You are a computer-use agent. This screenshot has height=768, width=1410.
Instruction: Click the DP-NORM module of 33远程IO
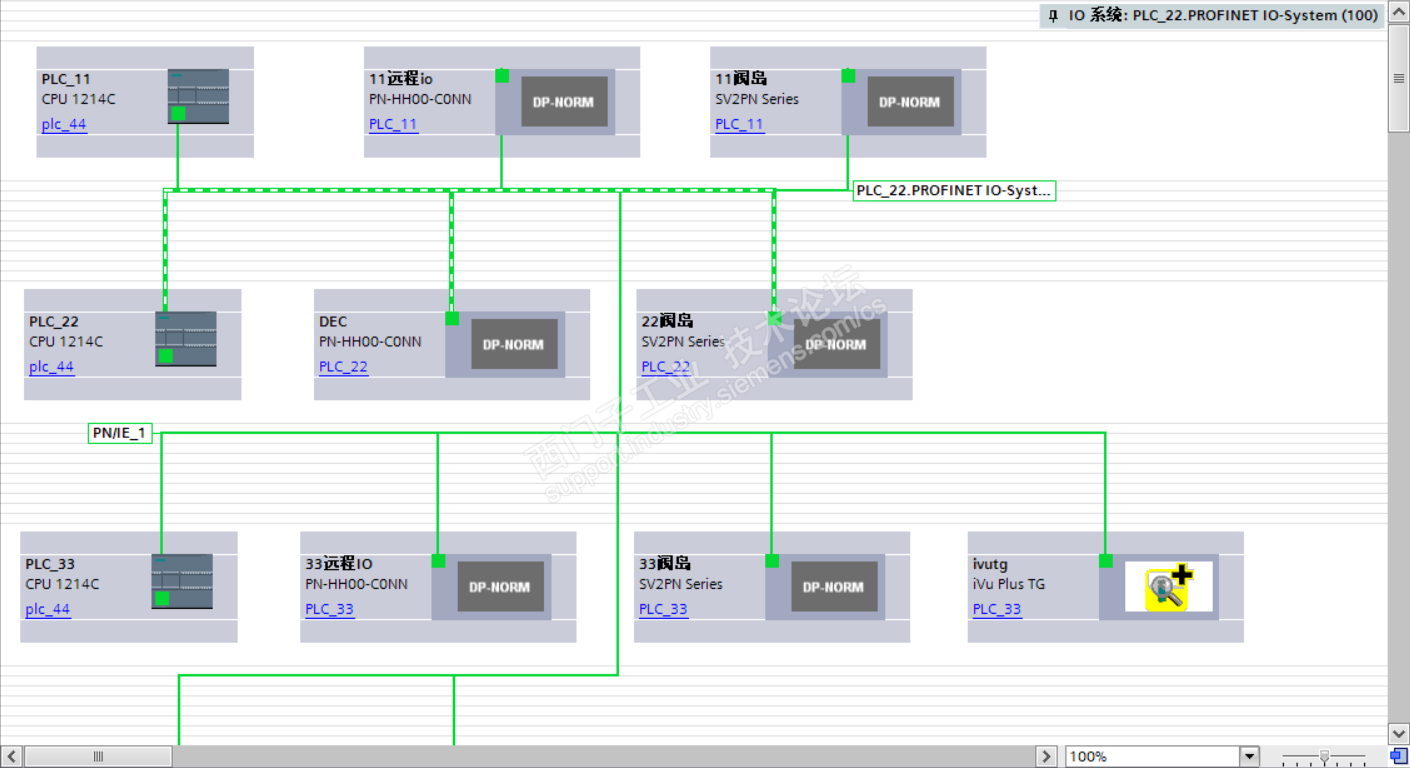coord(500,587)
